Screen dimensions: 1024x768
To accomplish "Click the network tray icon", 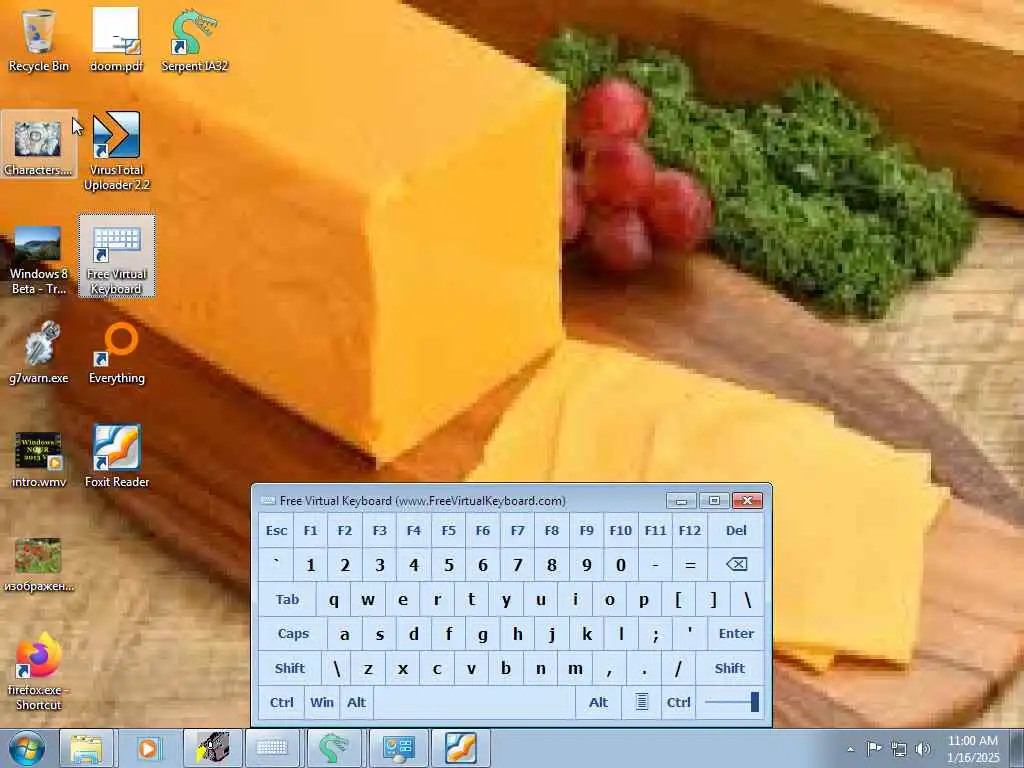I will tap(899, 749).
